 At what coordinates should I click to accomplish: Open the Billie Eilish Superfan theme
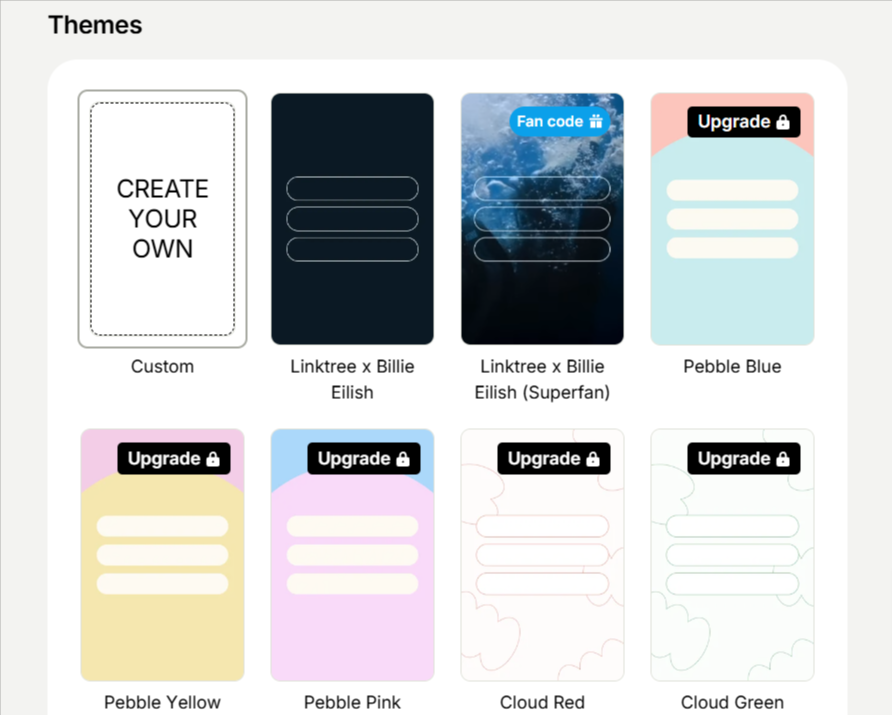pyautogui.click(x=542, y=250)
